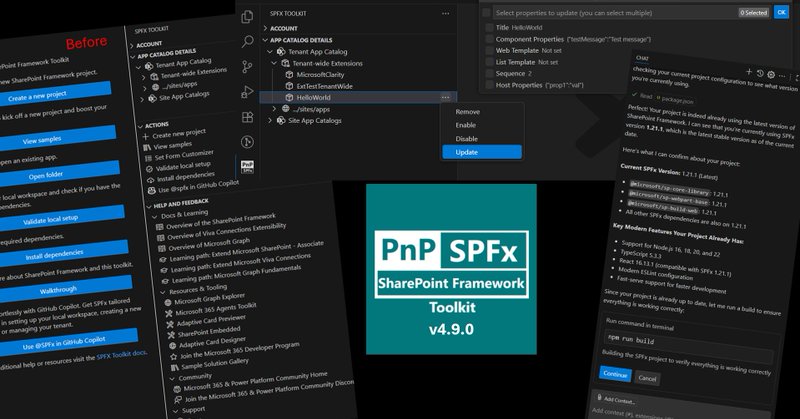Click the blue Open folder button
Image resolution: width=800 pixels, height=419 pixels.
tap(59, 172)
